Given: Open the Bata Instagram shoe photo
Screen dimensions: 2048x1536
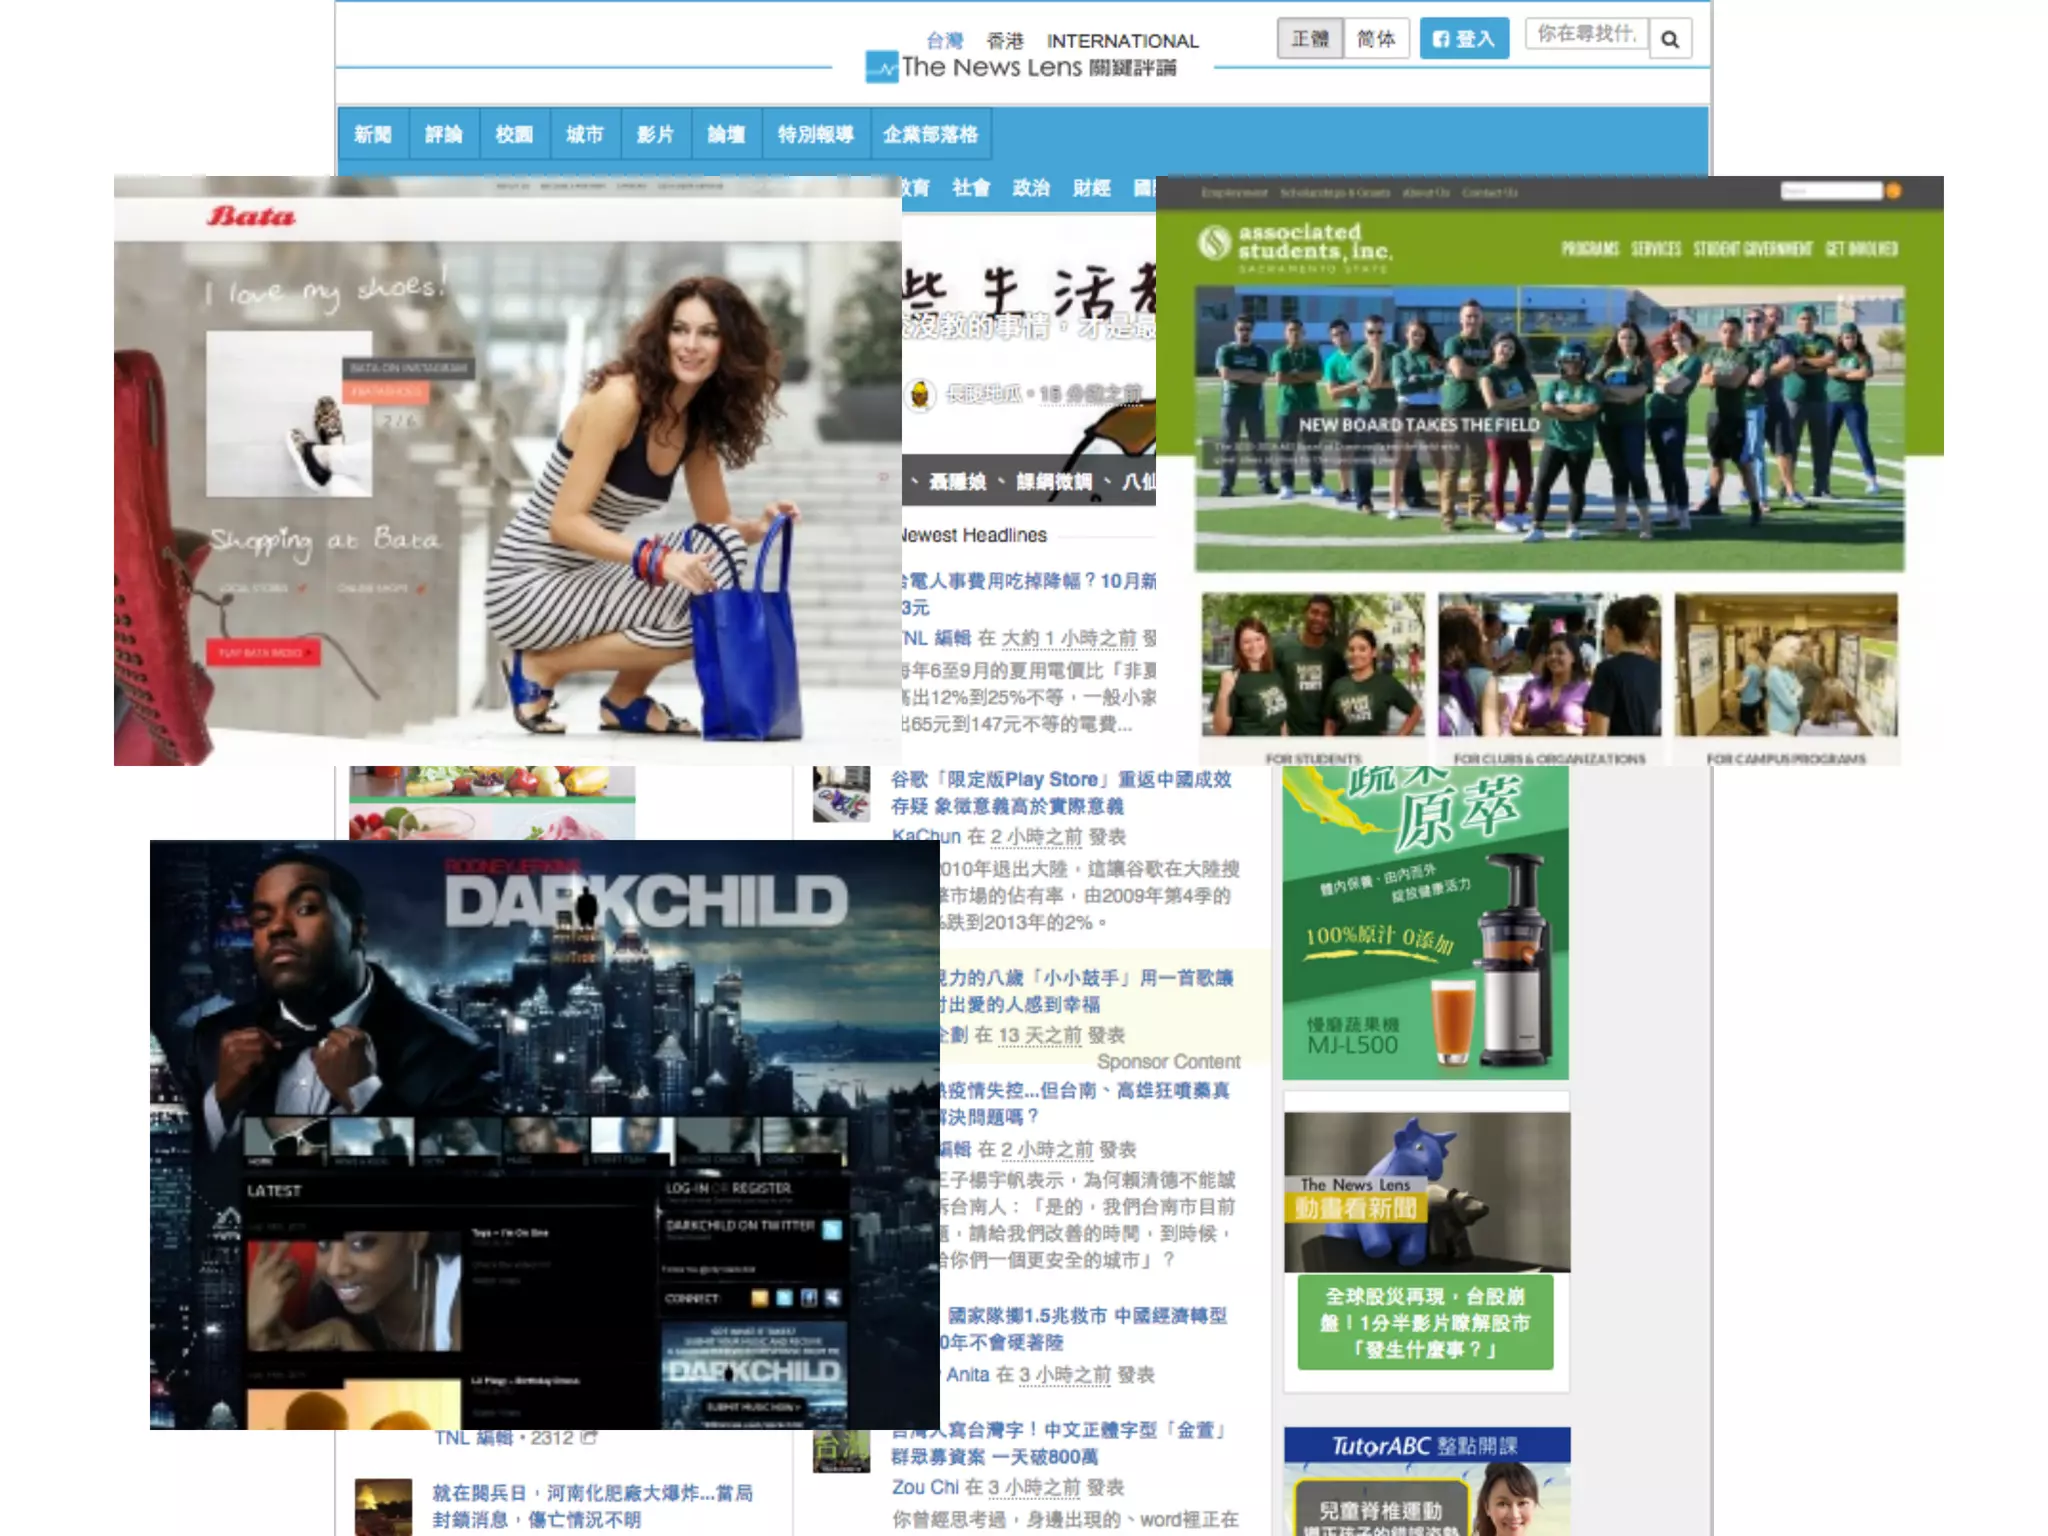Looking at the screenshot, I should 289,414.
